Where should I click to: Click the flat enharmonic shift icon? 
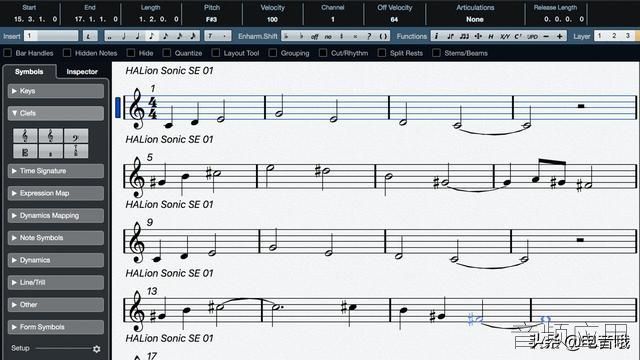coord(301,36)
